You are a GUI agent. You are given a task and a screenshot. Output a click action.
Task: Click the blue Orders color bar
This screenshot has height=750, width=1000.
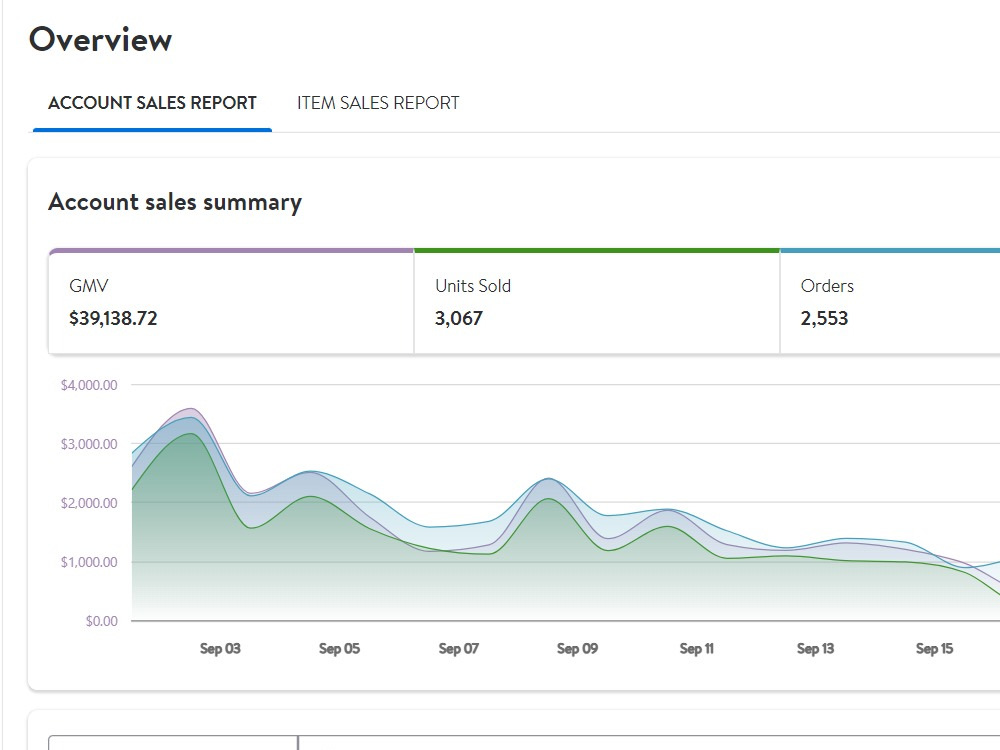(890, 251)
